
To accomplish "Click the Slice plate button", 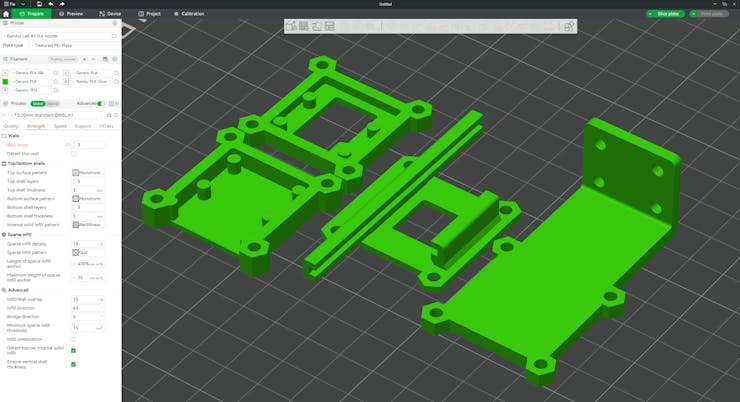I will [668, 14].
